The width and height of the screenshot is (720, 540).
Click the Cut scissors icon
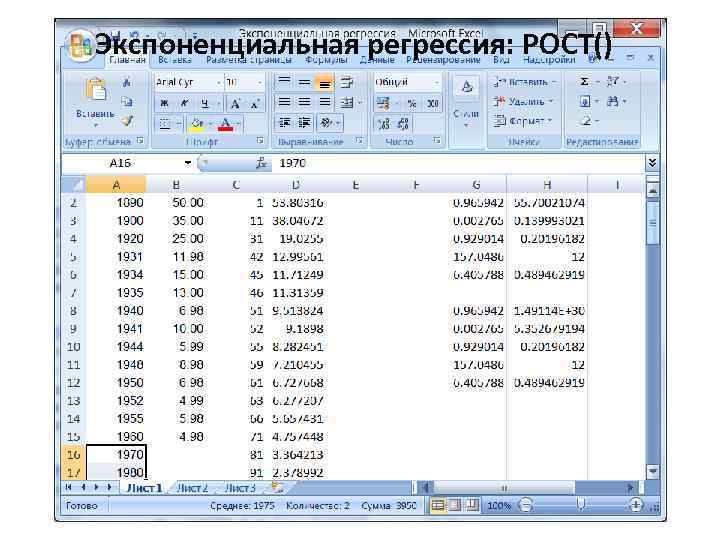[127, 83]
